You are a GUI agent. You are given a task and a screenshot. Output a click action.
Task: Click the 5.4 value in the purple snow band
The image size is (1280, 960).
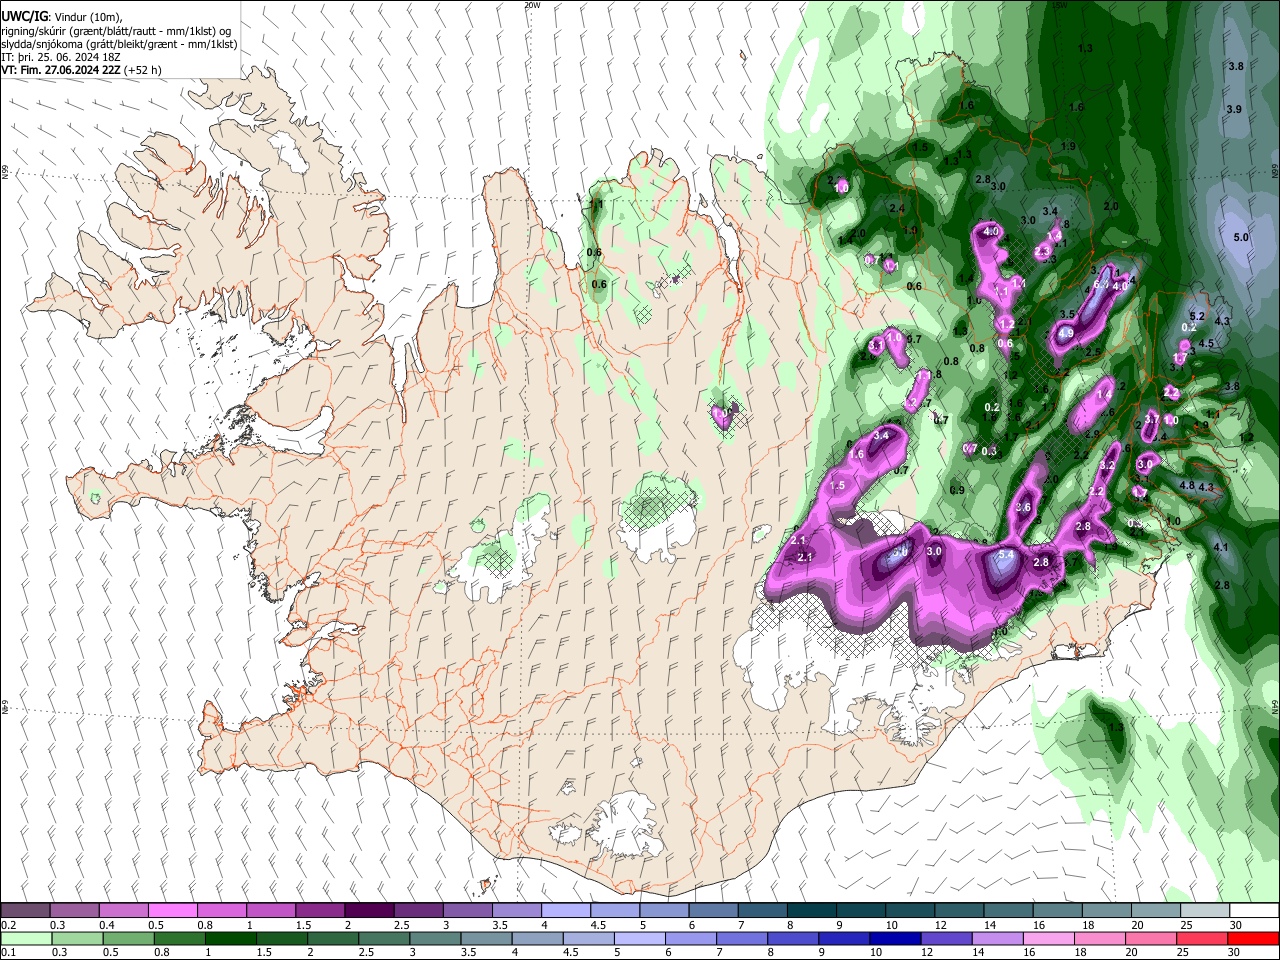pos(1006,555)
